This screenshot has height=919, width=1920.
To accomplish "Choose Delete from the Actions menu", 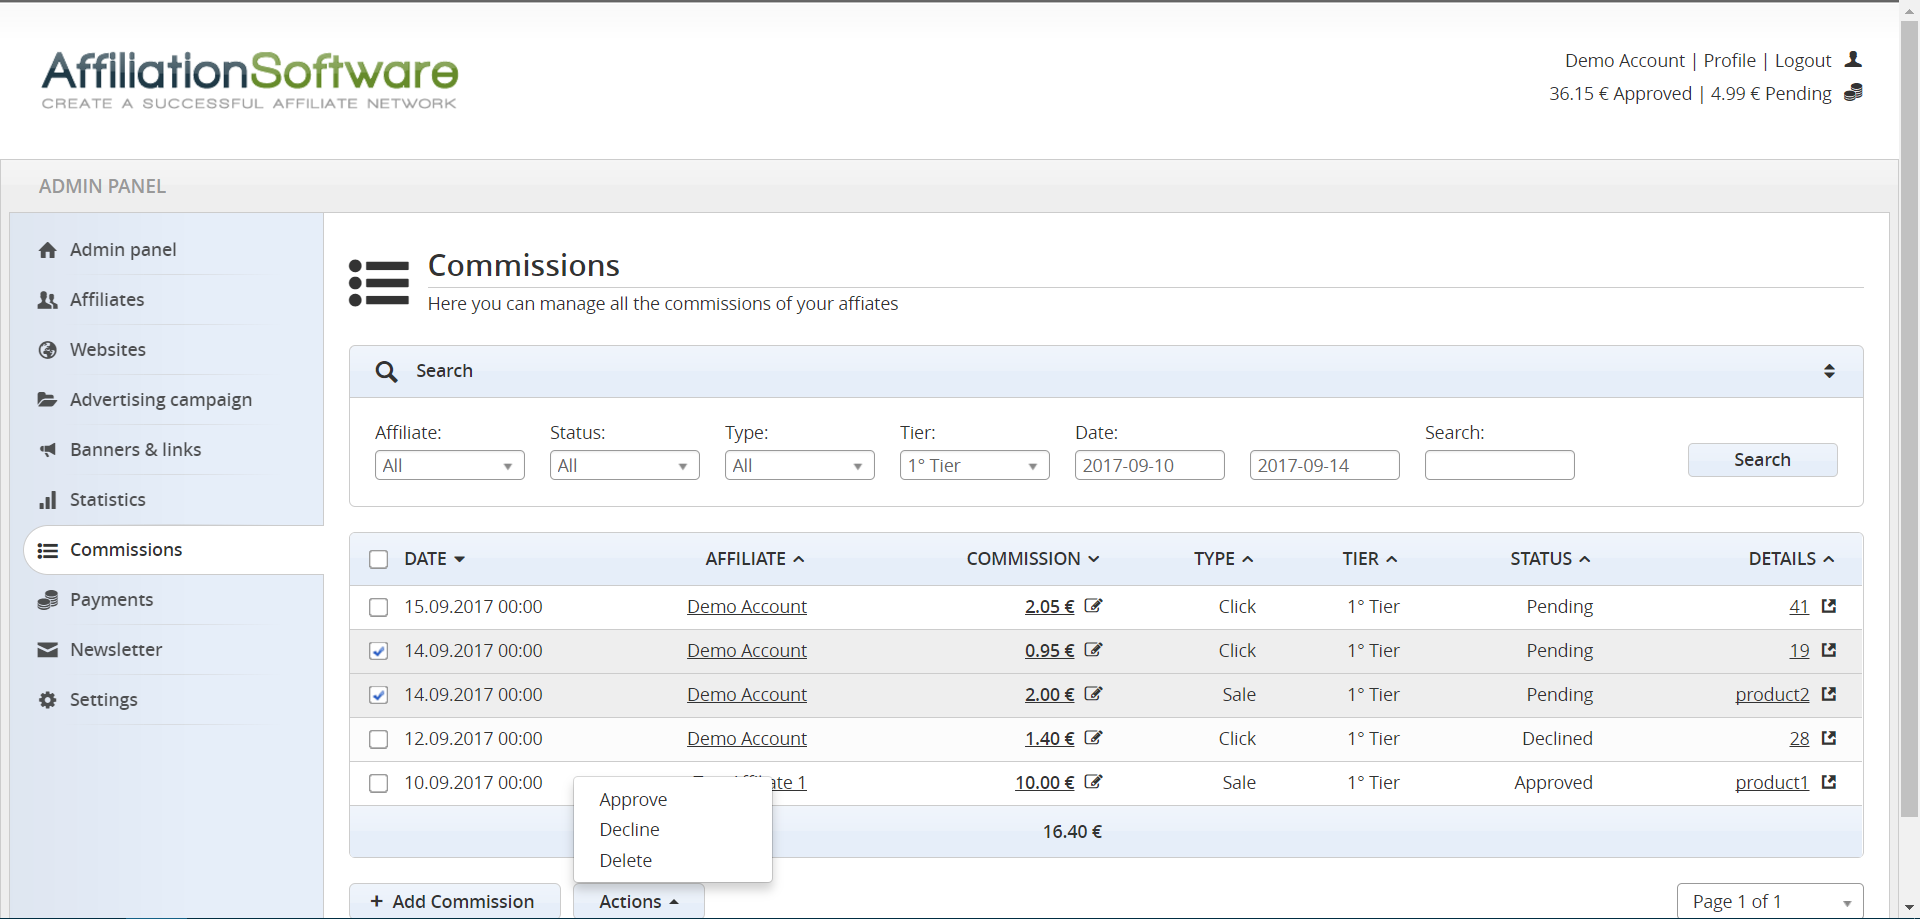I will [625, 861].
